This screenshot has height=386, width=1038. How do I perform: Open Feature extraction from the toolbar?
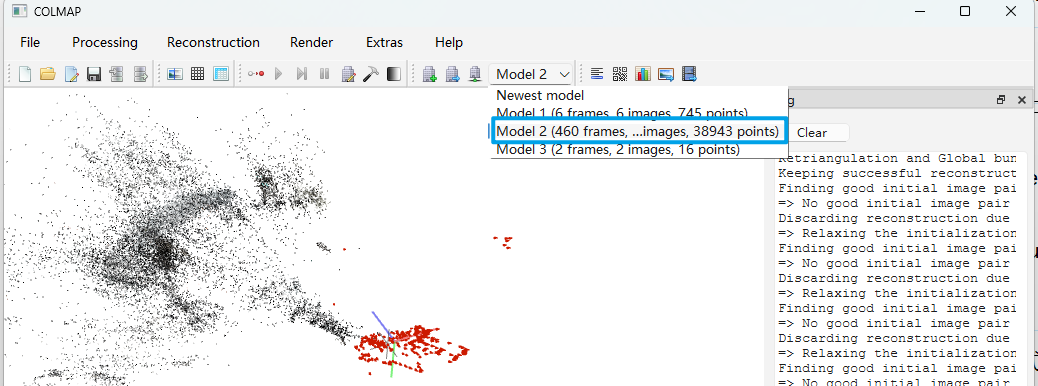(x=175, y=73)
